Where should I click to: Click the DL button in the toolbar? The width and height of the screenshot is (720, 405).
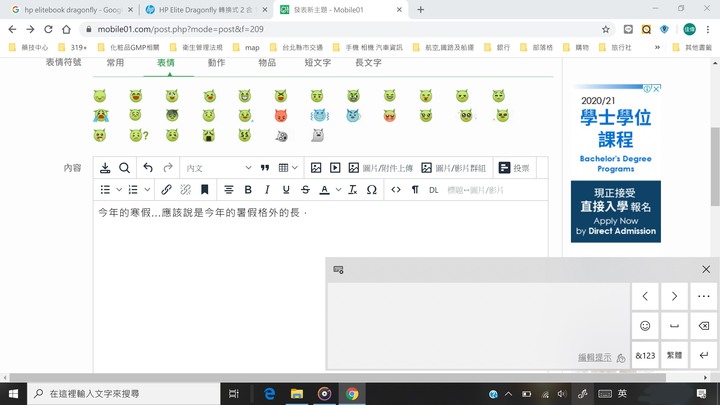tap(433, 190)
